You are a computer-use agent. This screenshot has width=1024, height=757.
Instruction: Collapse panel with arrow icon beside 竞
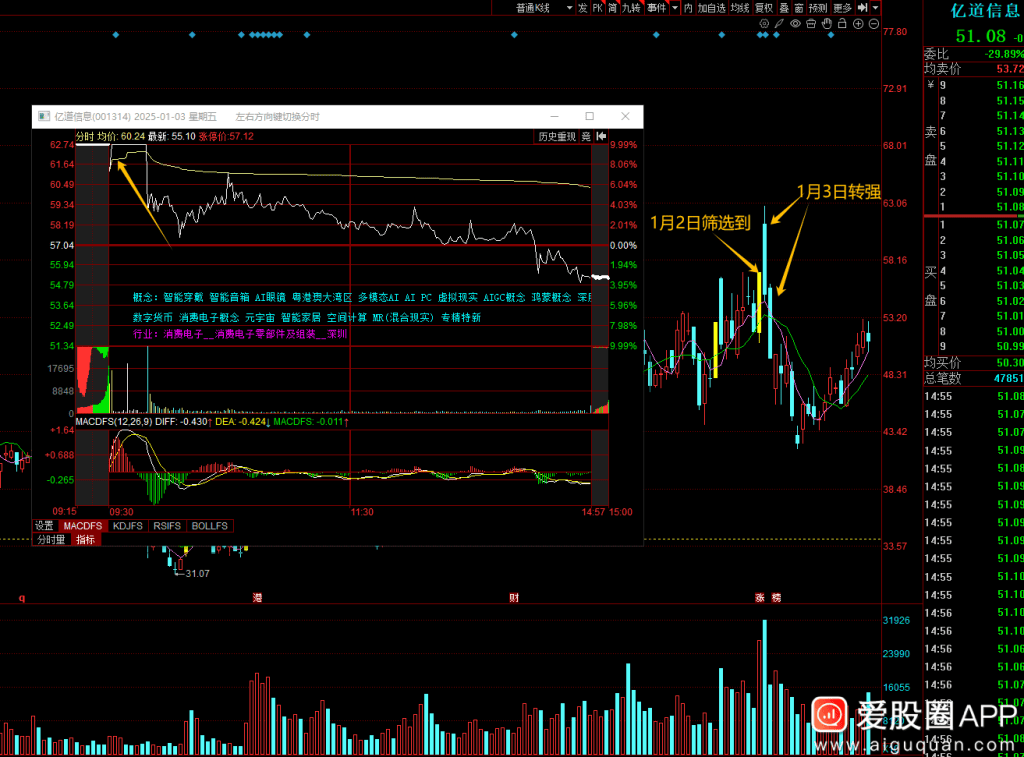tap(602, 136)
